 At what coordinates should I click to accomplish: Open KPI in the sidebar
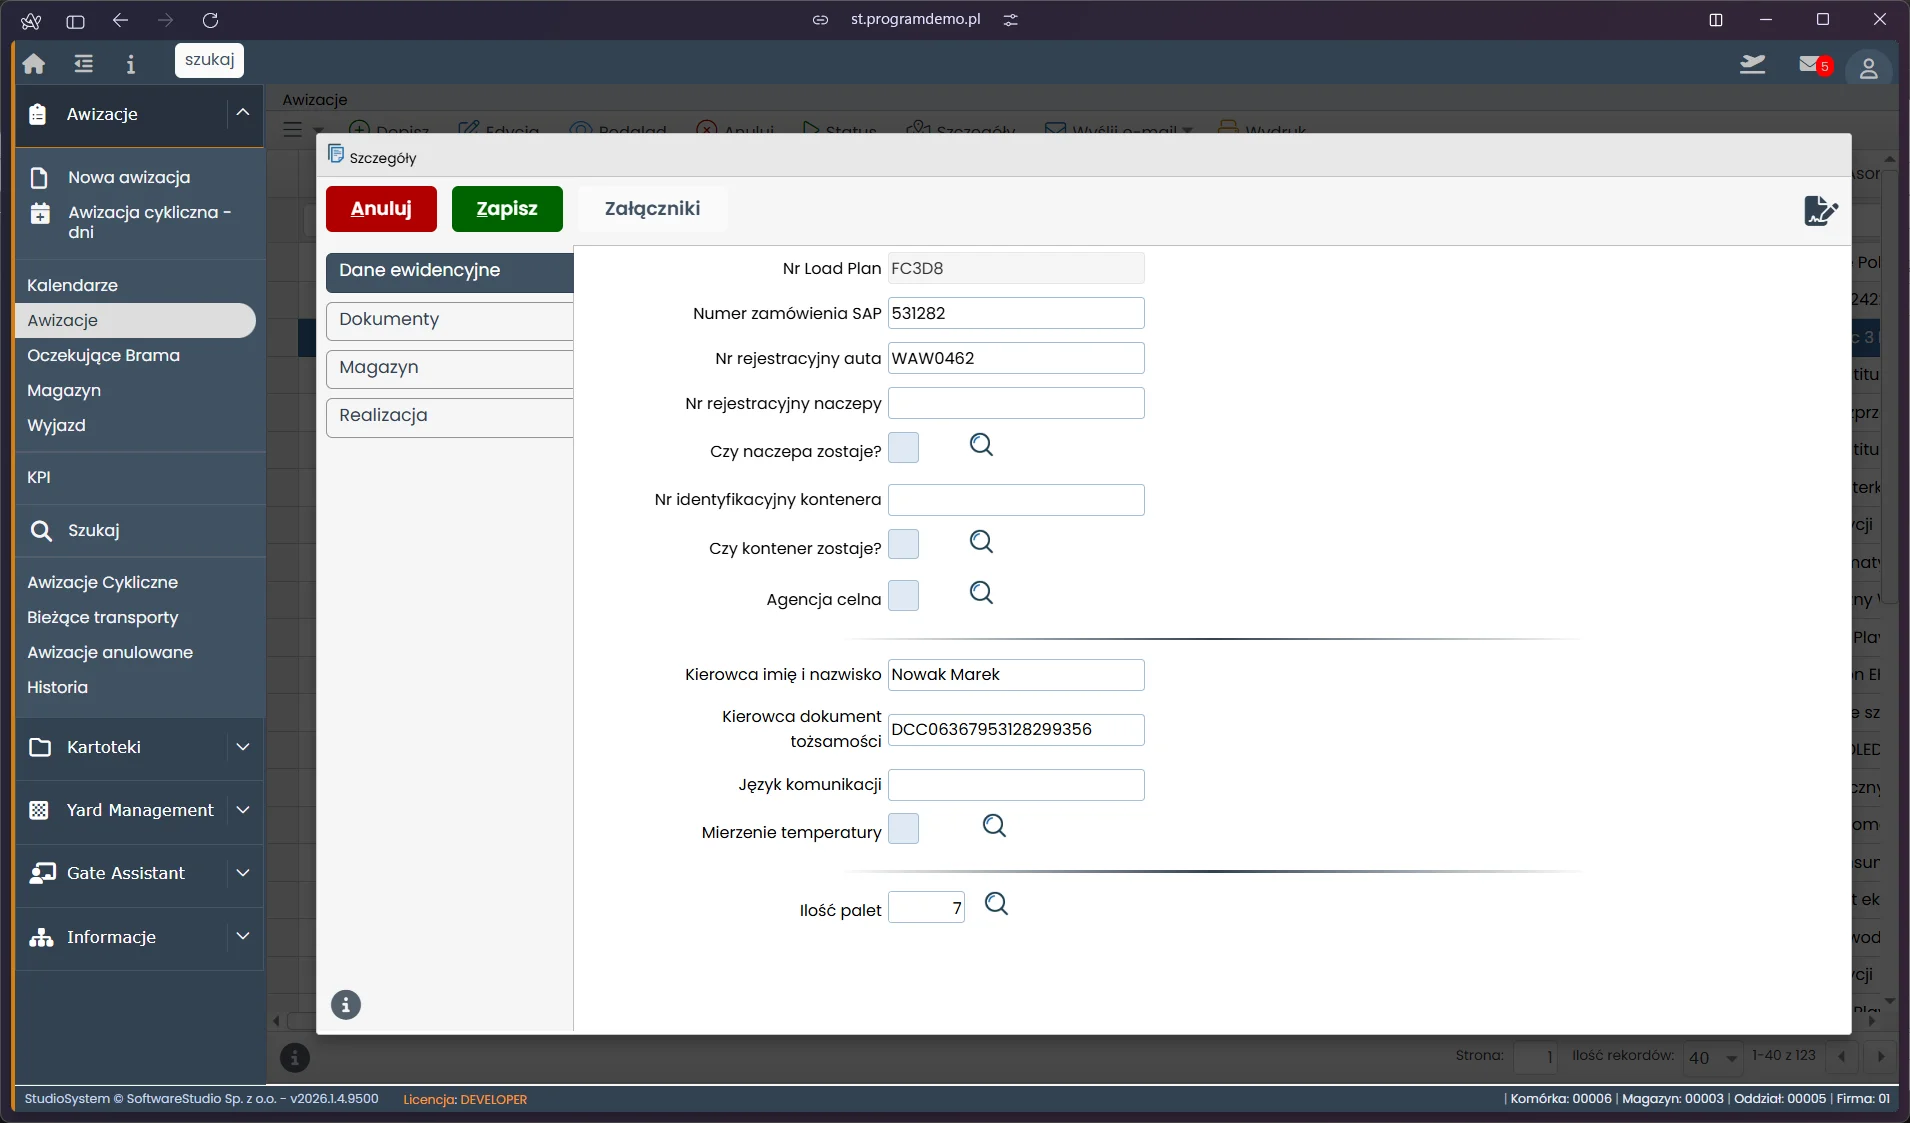point(39,478)
